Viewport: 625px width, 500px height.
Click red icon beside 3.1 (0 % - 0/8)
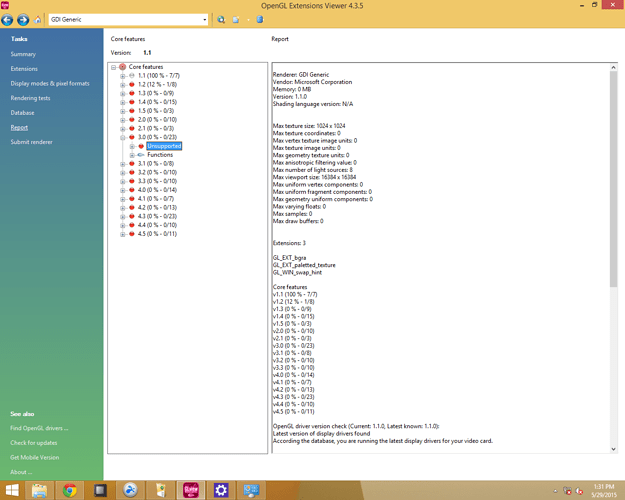click(132, 163)
